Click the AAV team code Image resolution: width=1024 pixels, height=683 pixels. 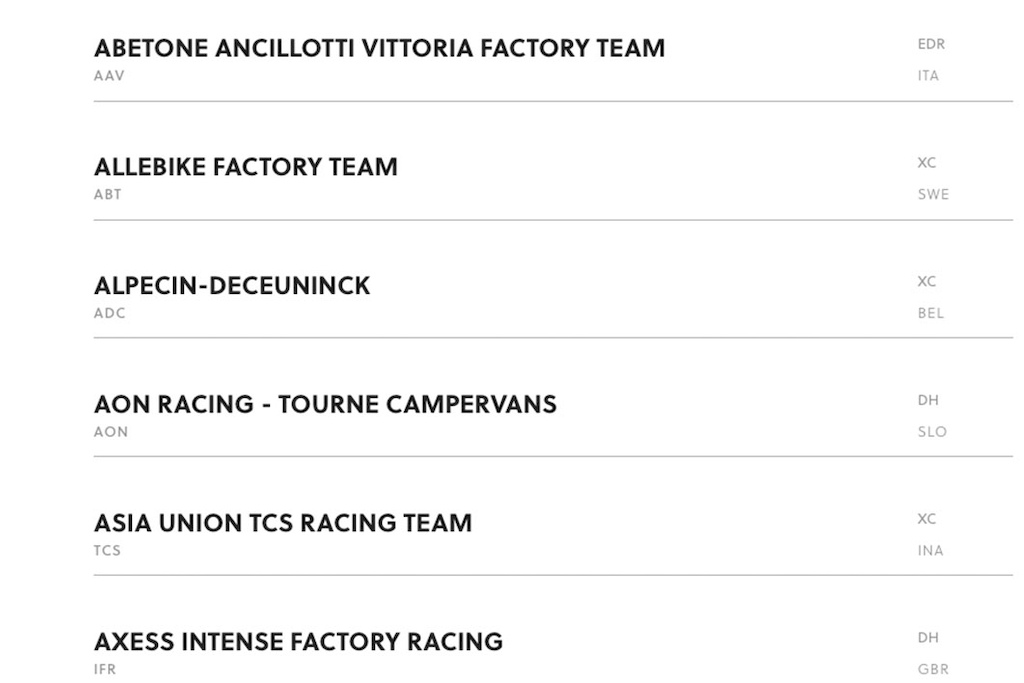click(x=109, y=76)
